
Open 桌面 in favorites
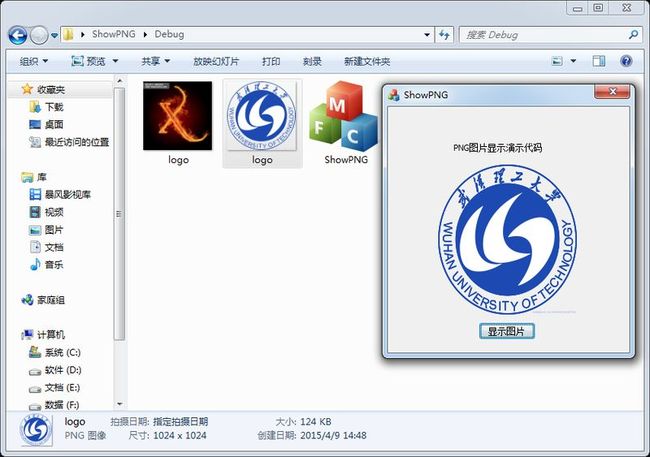click(x=54, y=124)
